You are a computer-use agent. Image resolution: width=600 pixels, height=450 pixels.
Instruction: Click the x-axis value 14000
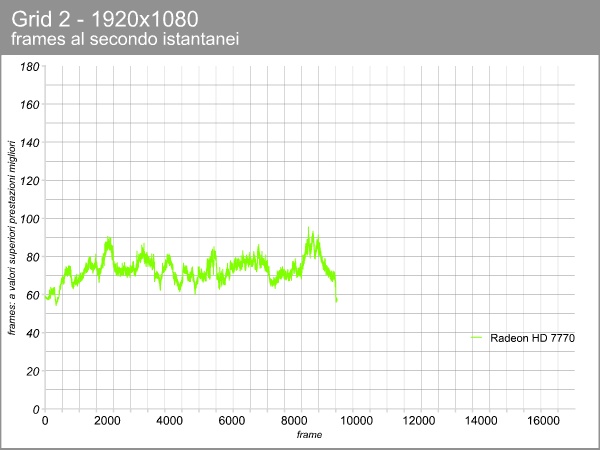[481, 421]
